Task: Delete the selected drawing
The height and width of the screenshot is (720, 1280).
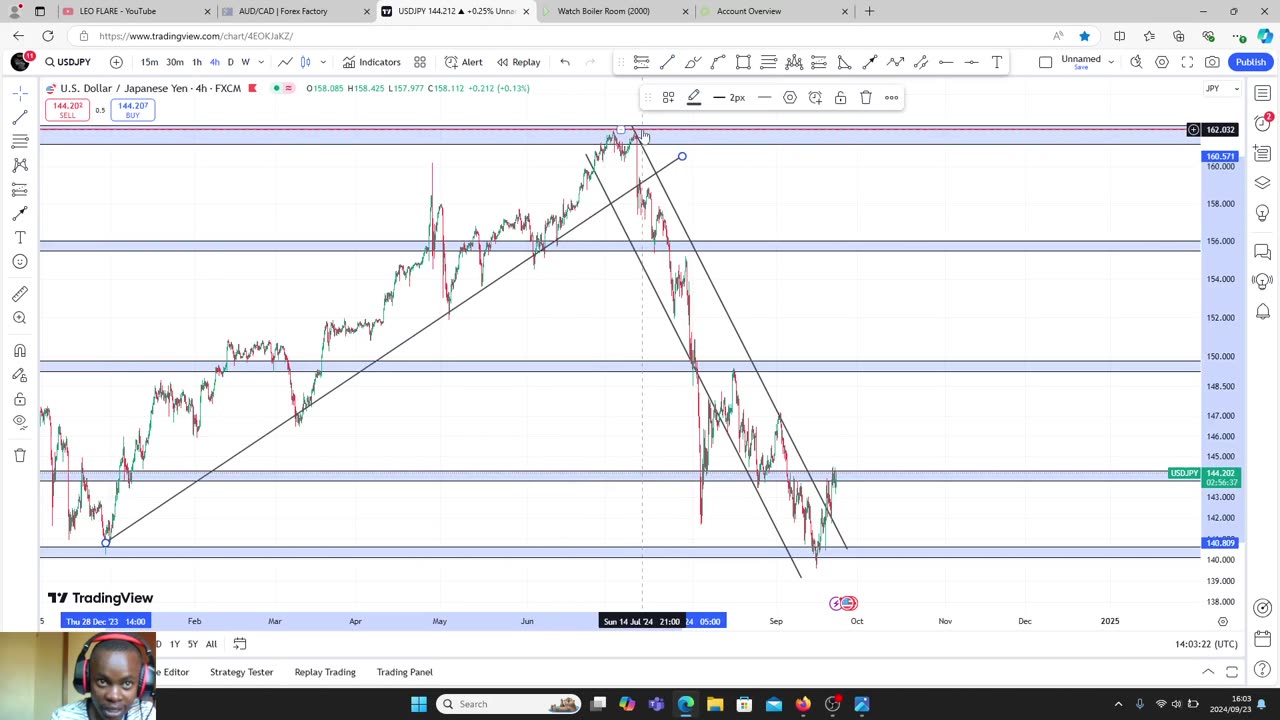Action: pyautogui.click(x=866, y=98)
